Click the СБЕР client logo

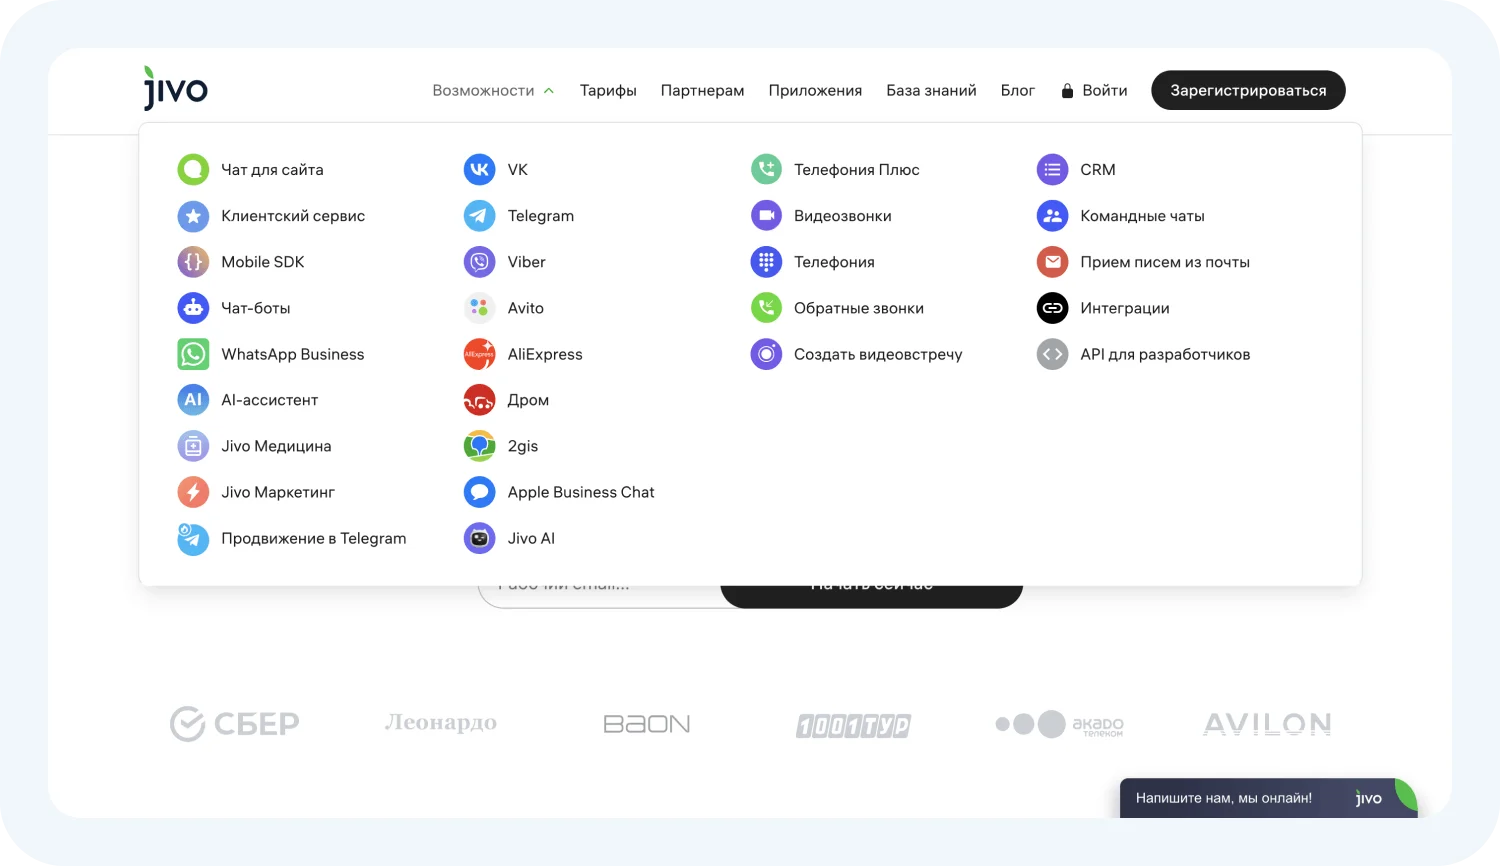coord(235,723)
